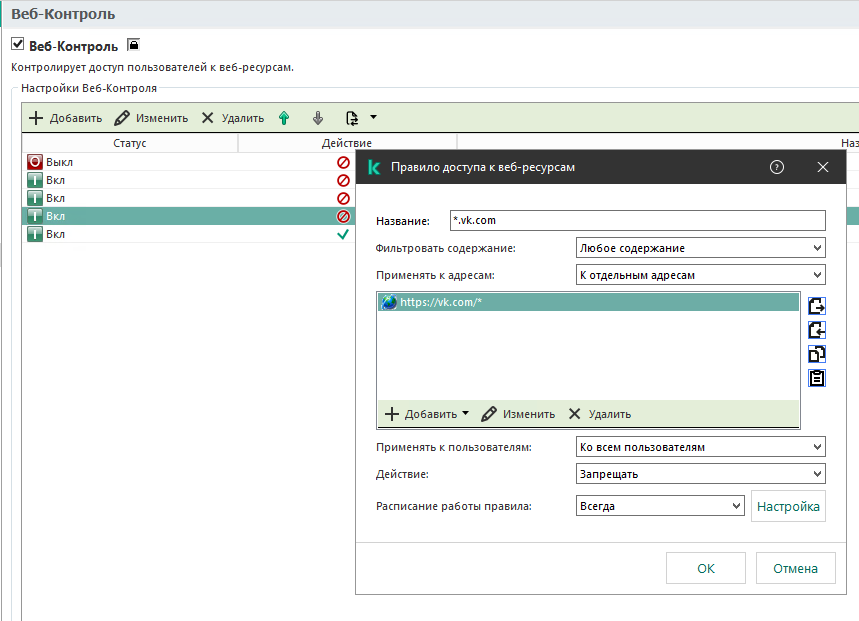
Task: Click the OK button
Action: click(706, 568)
